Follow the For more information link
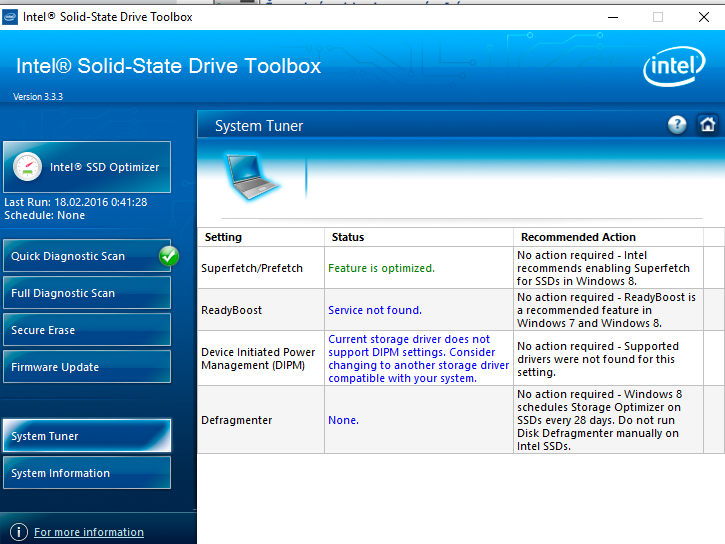The width and height of the screenshot is (725, 544). 89,532
